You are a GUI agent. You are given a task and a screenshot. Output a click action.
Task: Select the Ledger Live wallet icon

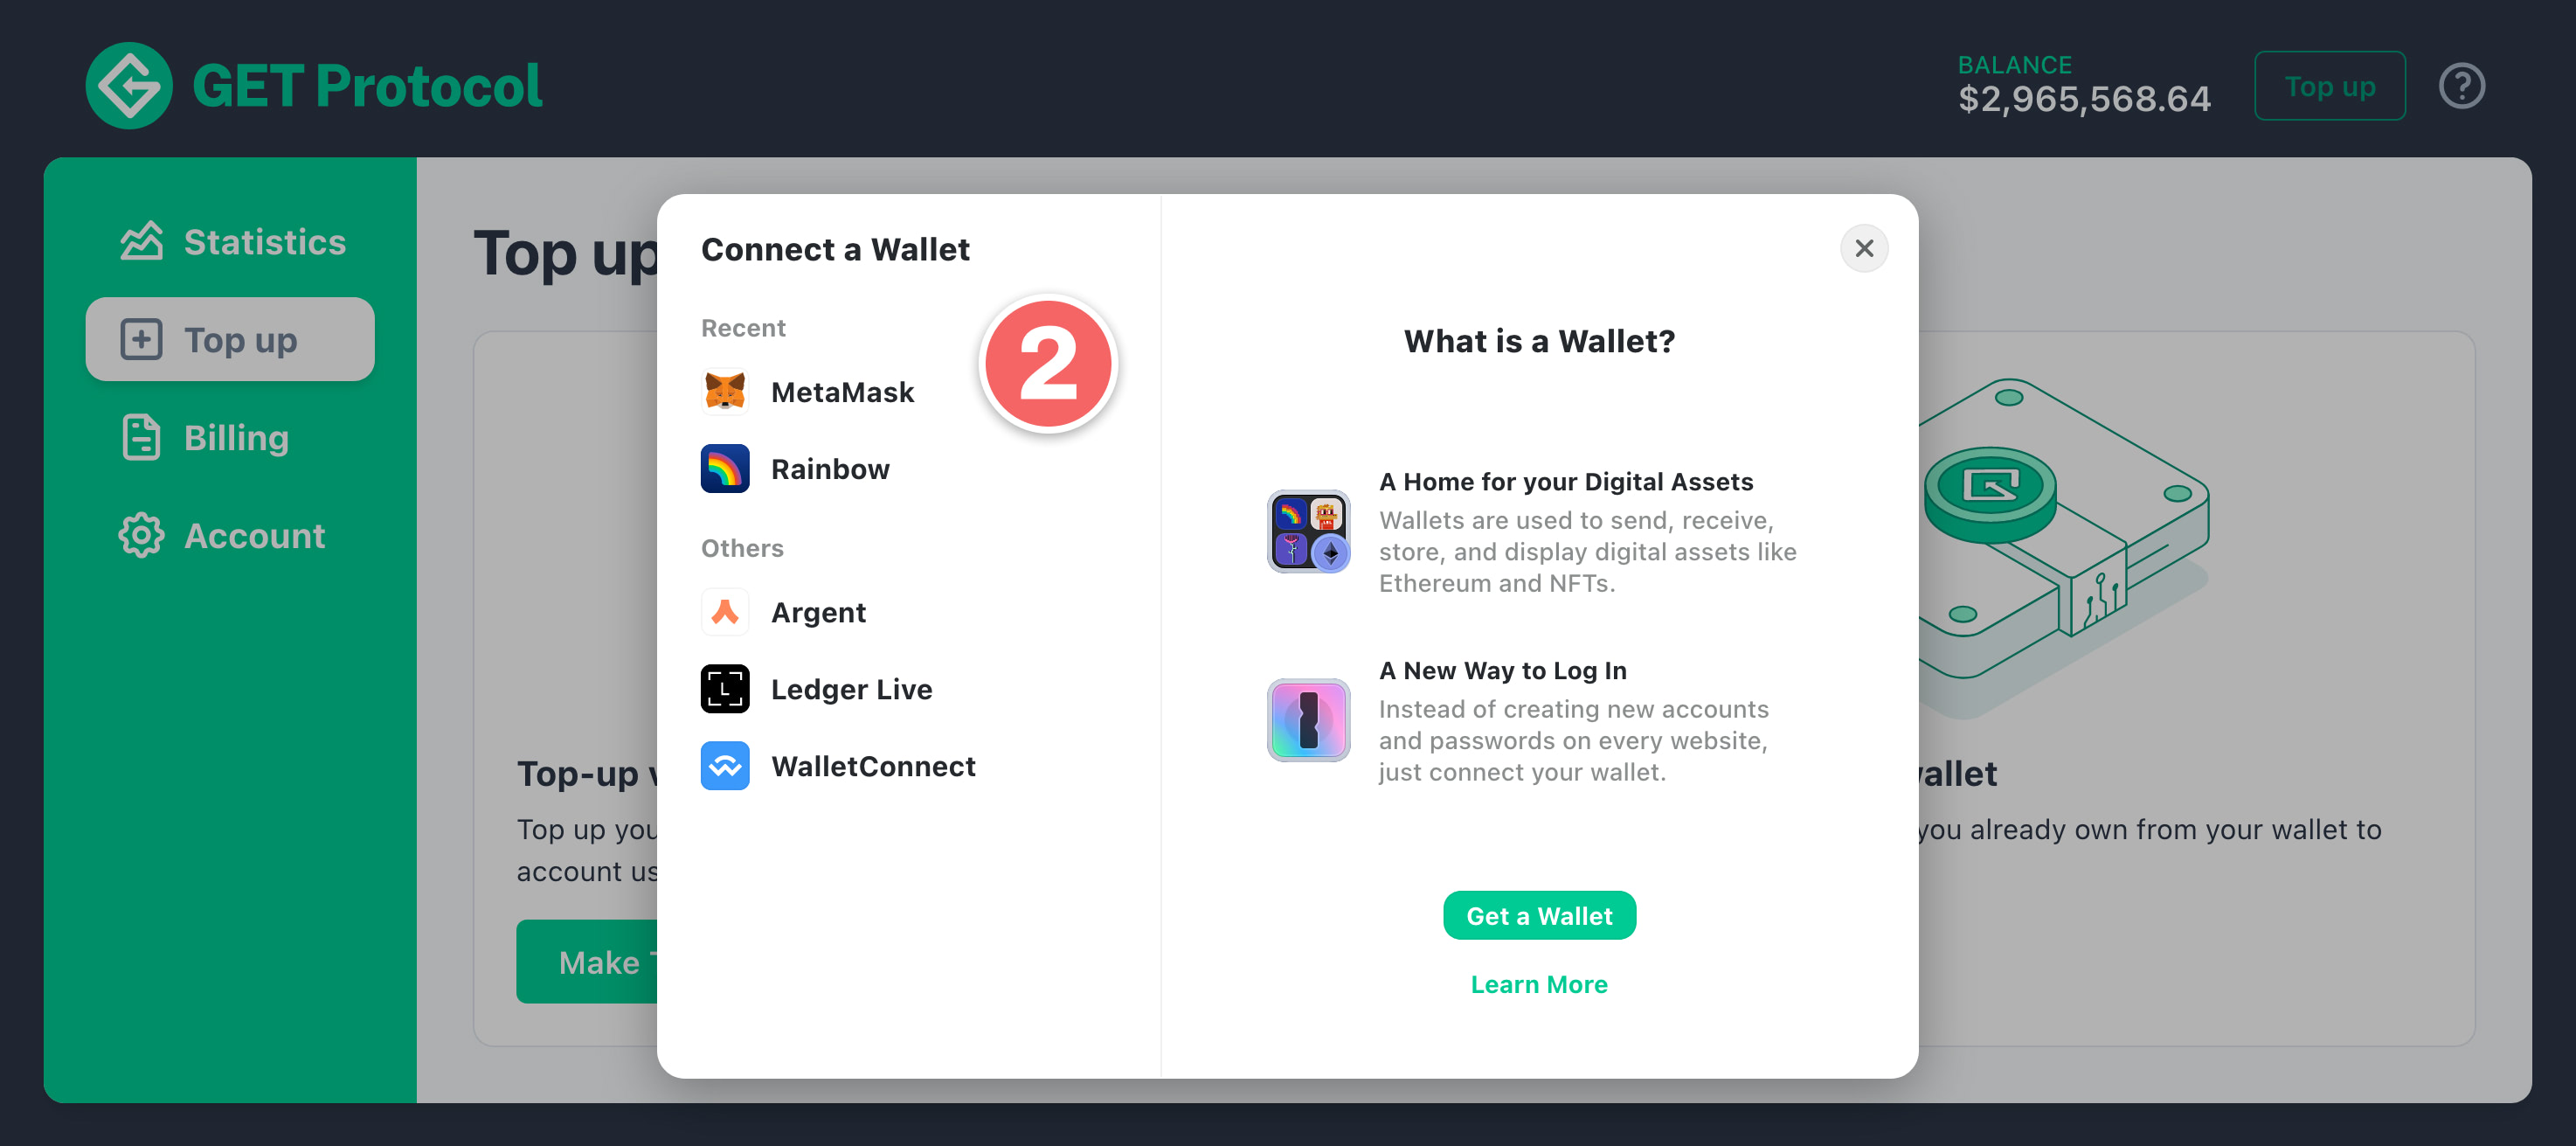tap(723, 689)
